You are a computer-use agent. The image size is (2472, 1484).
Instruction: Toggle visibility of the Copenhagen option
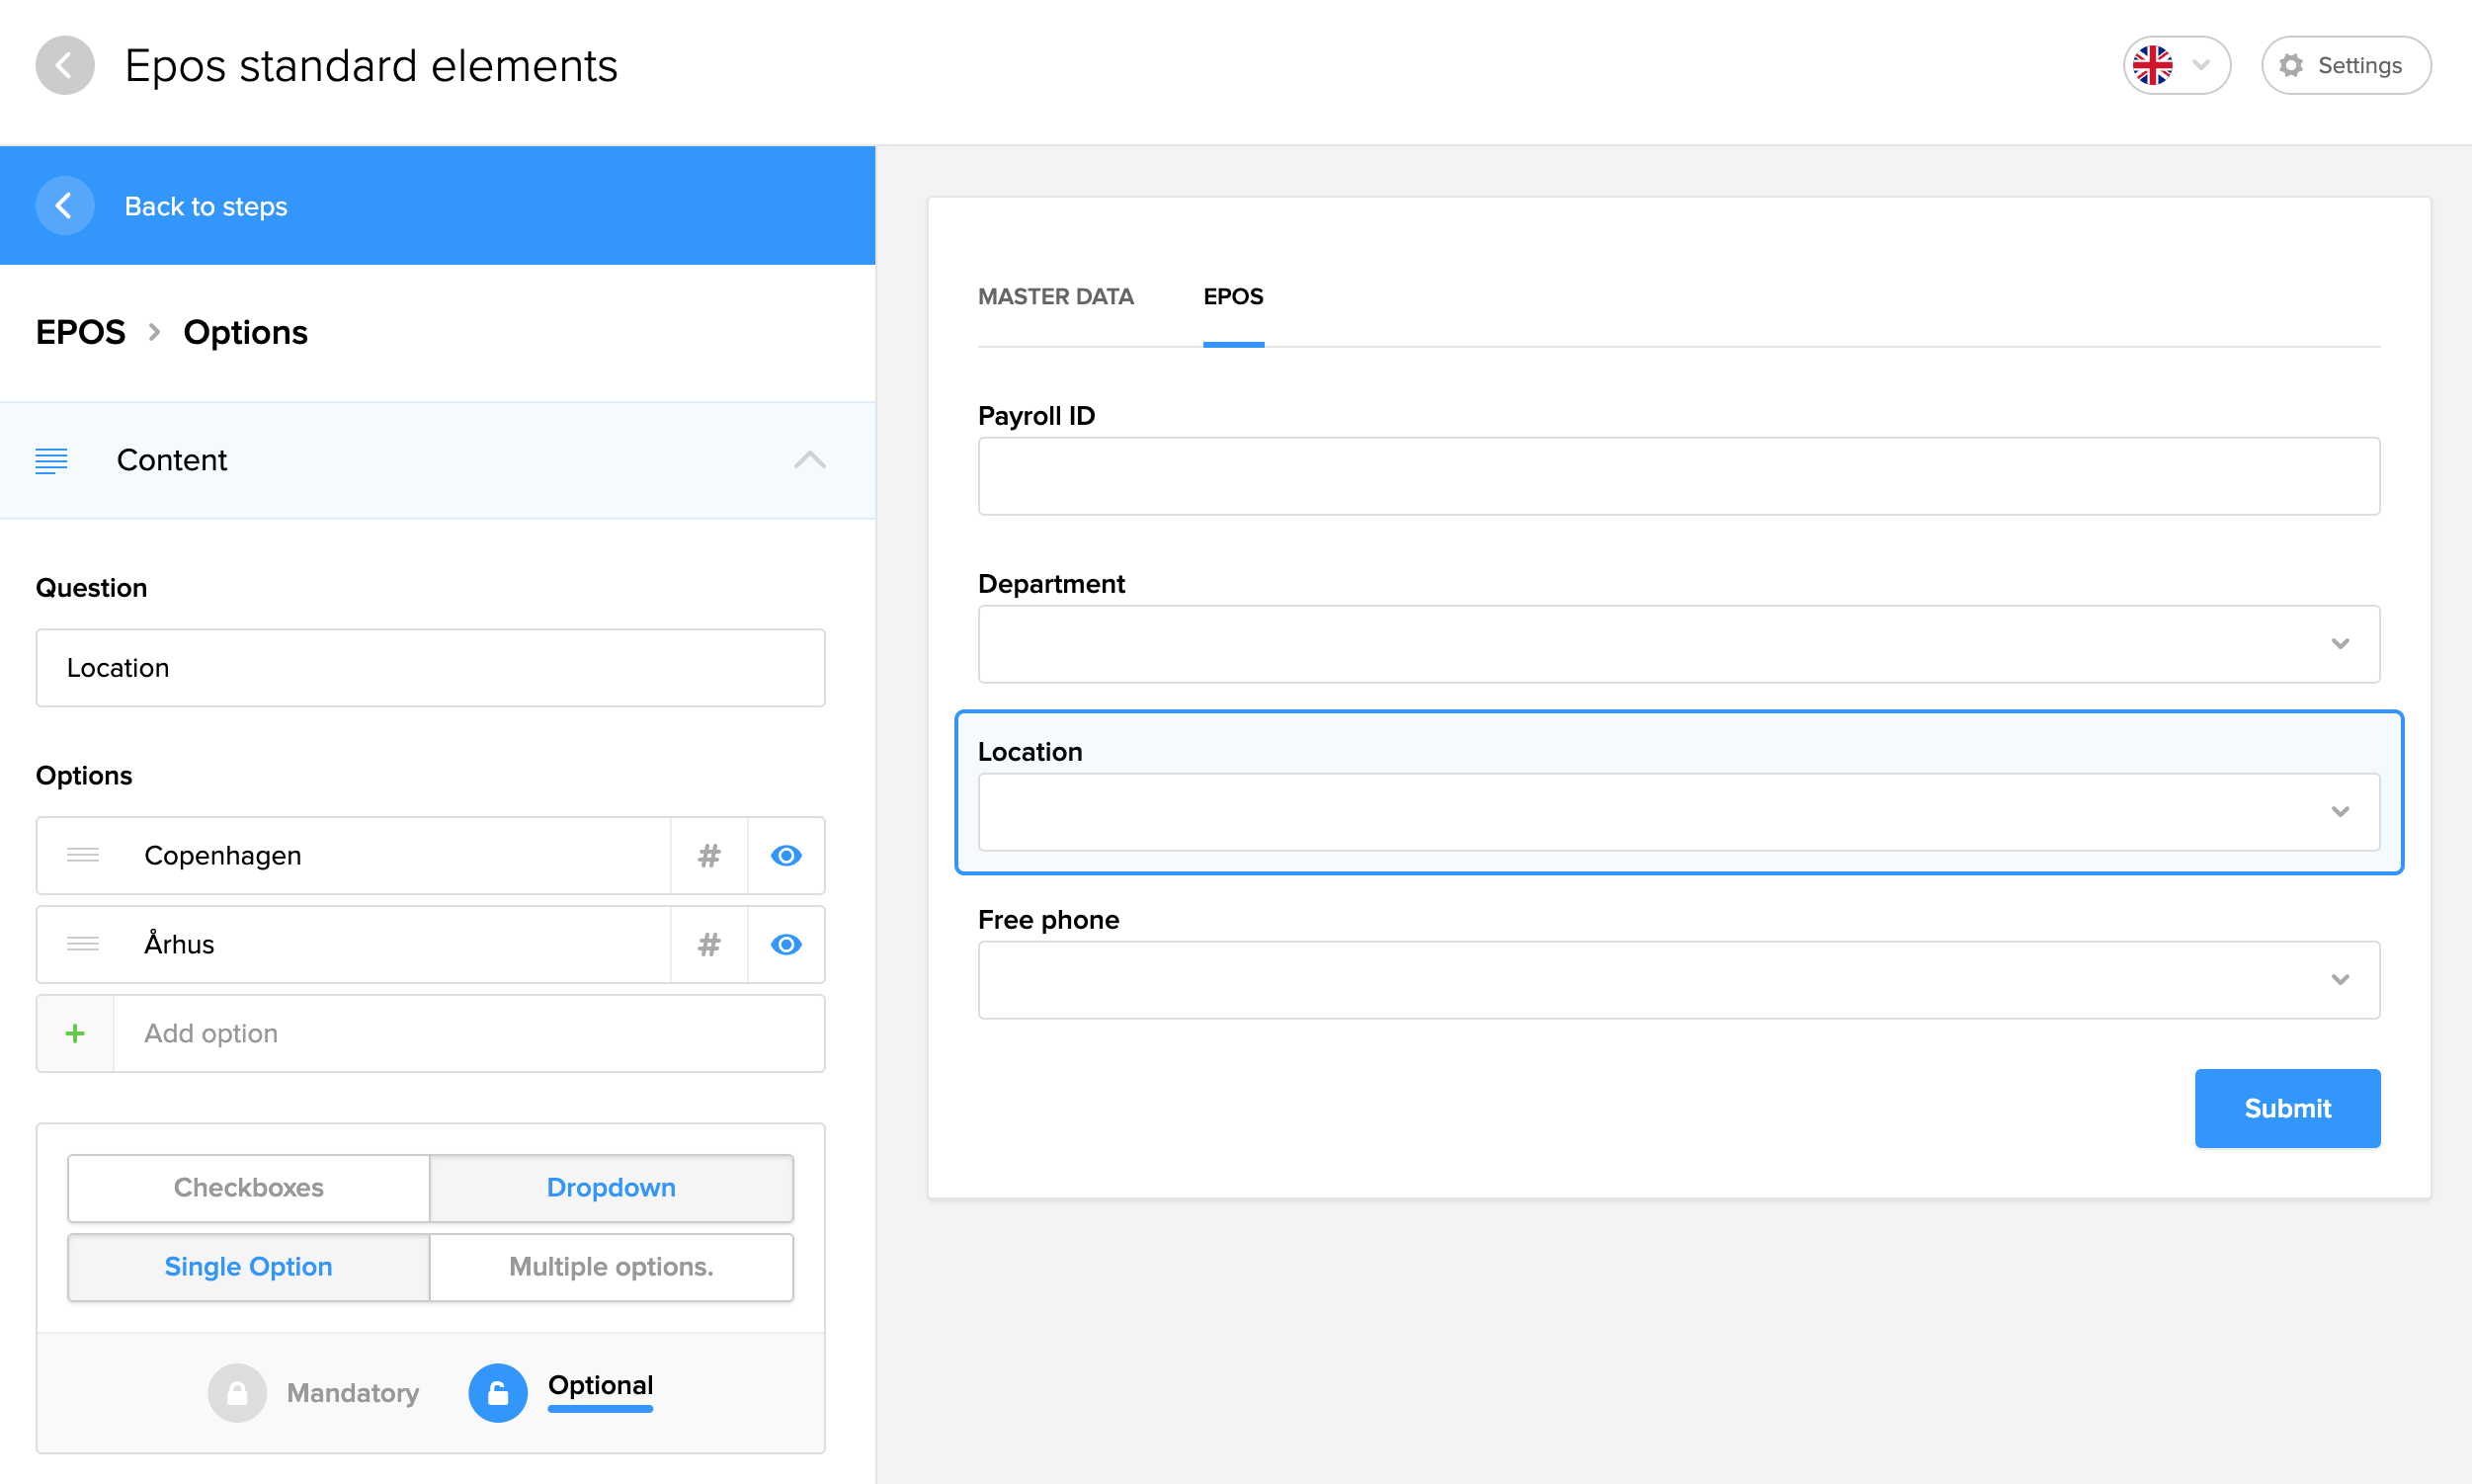tap(786, 856)
